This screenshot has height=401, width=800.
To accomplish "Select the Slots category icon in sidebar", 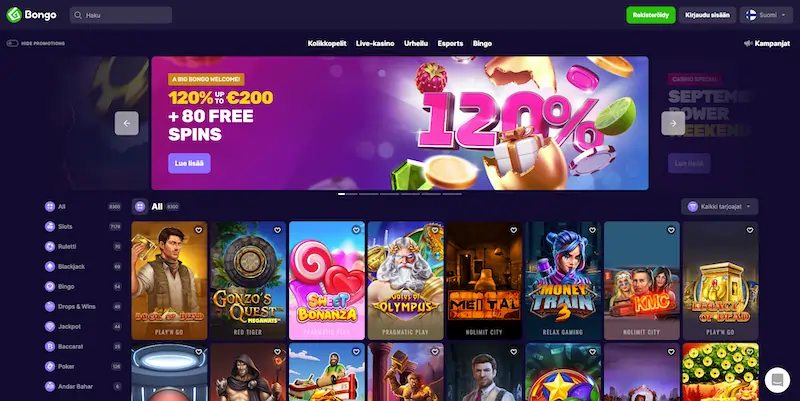I will pos(49,227).
